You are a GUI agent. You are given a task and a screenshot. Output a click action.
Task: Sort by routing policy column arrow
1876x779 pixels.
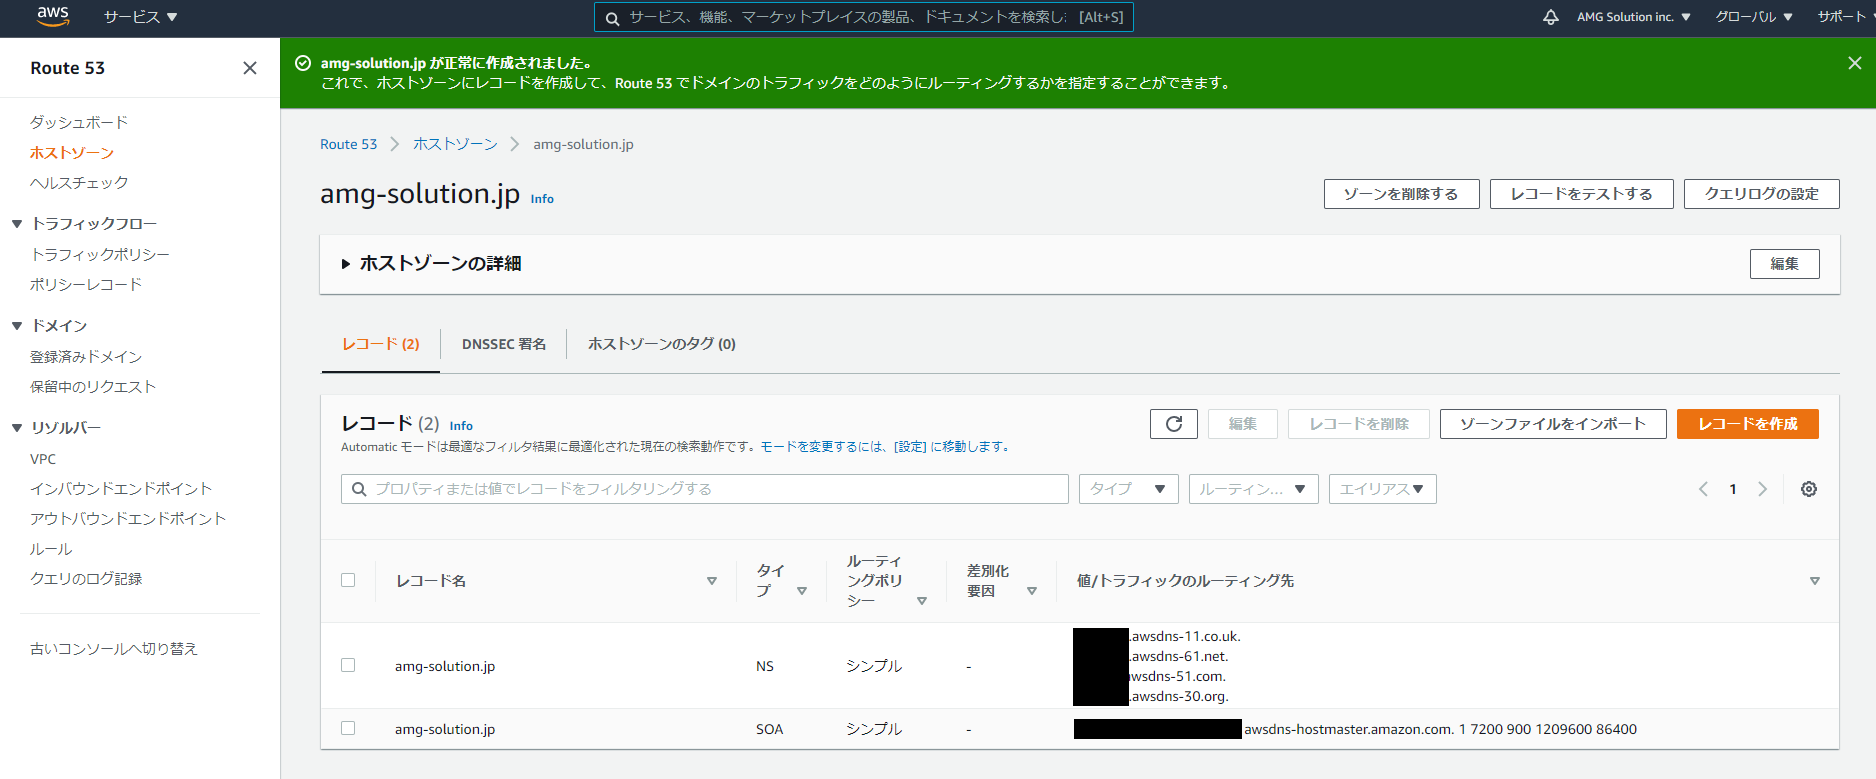tap(922, 601)
